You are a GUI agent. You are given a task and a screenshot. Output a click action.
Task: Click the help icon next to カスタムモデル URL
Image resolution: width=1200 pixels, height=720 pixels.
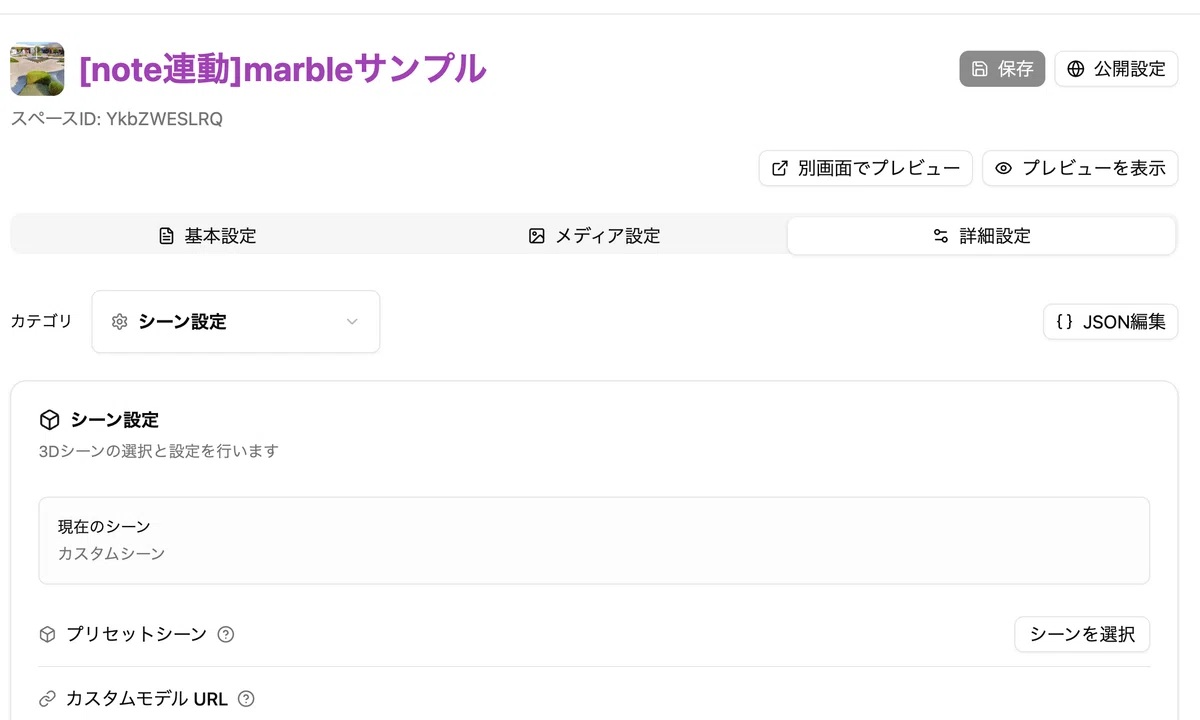[246, 699]
